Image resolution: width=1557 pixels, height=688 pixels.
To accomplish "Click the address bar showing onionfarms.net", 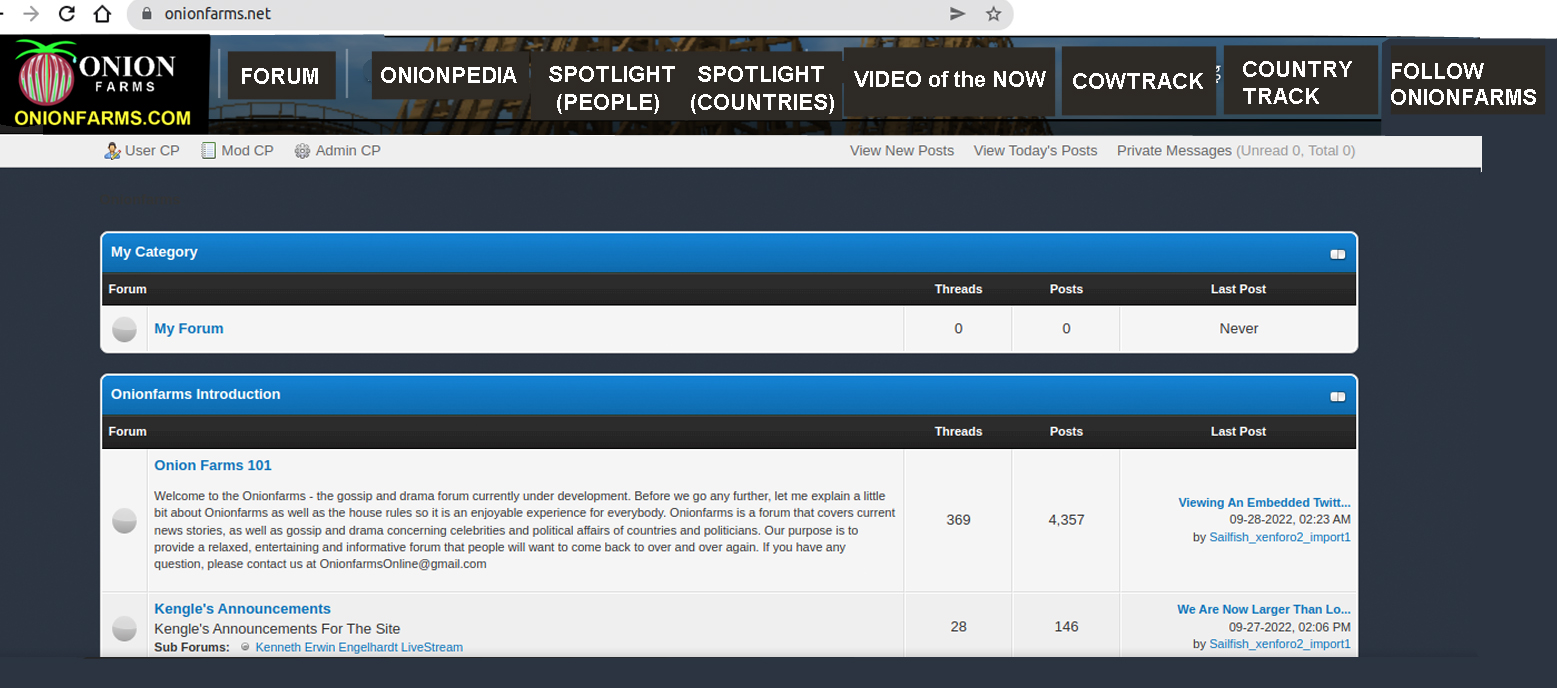I will pos(570,14).
